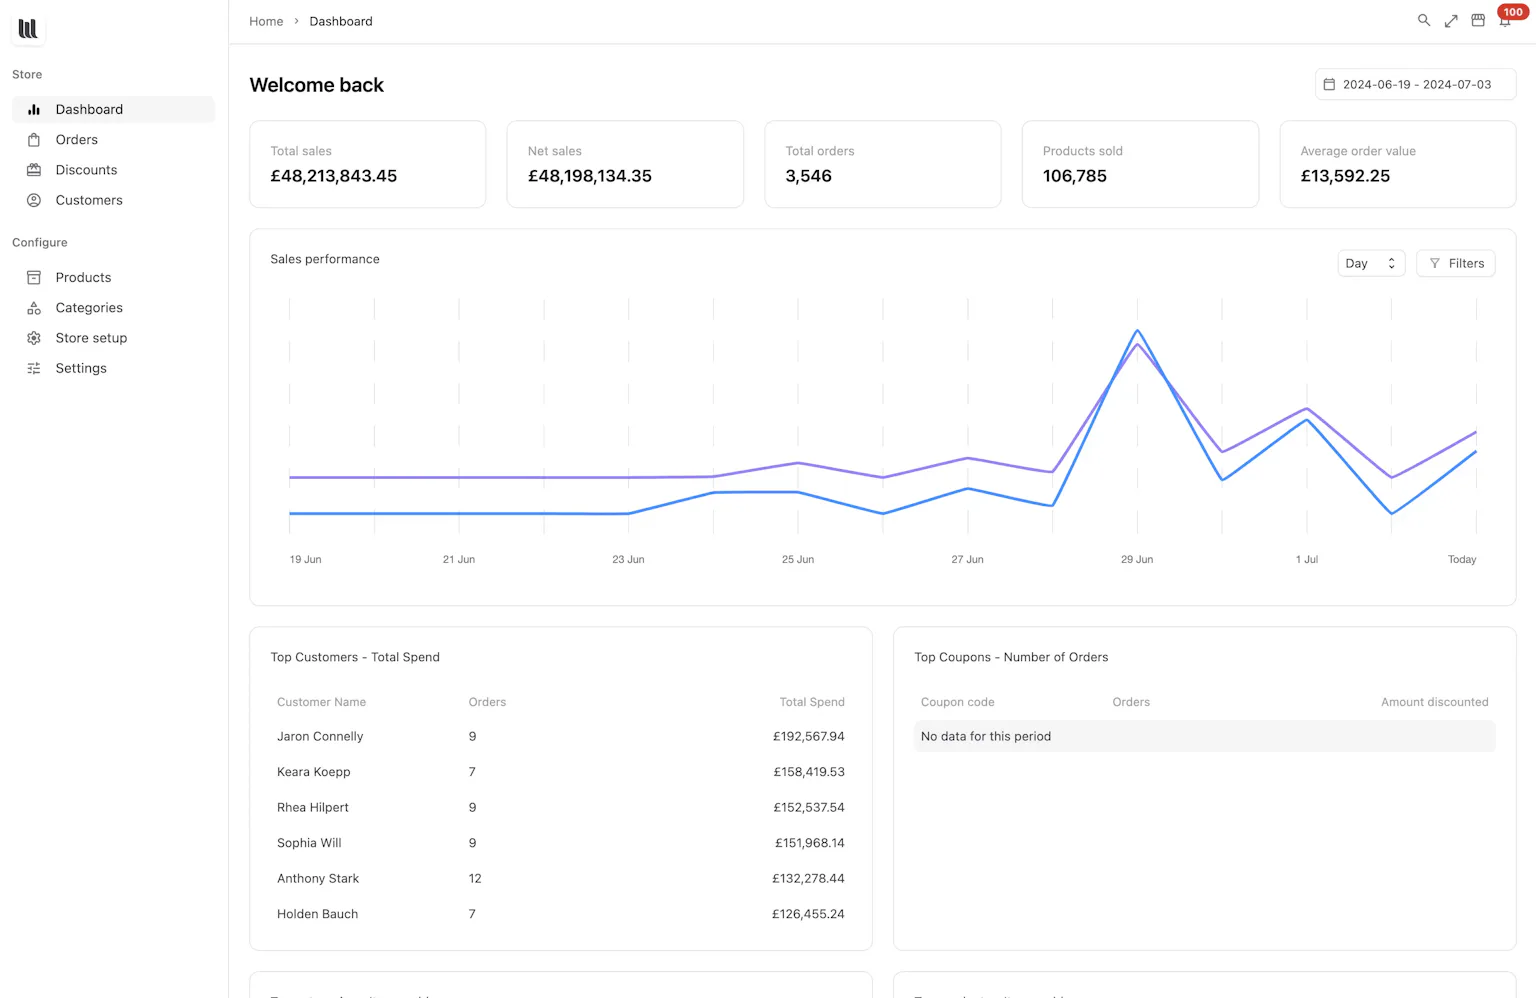The width and height of the screenshot is (1536, 998).
Task: Open Settings in sidebar
Action: (113, 368)
